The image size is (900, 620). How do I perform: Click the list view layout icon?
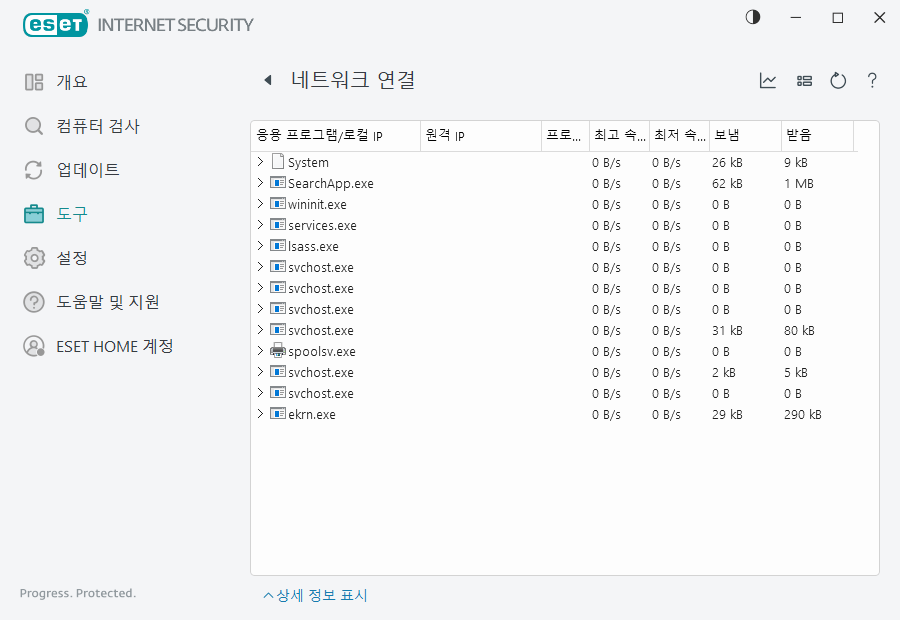pos(804,81)
